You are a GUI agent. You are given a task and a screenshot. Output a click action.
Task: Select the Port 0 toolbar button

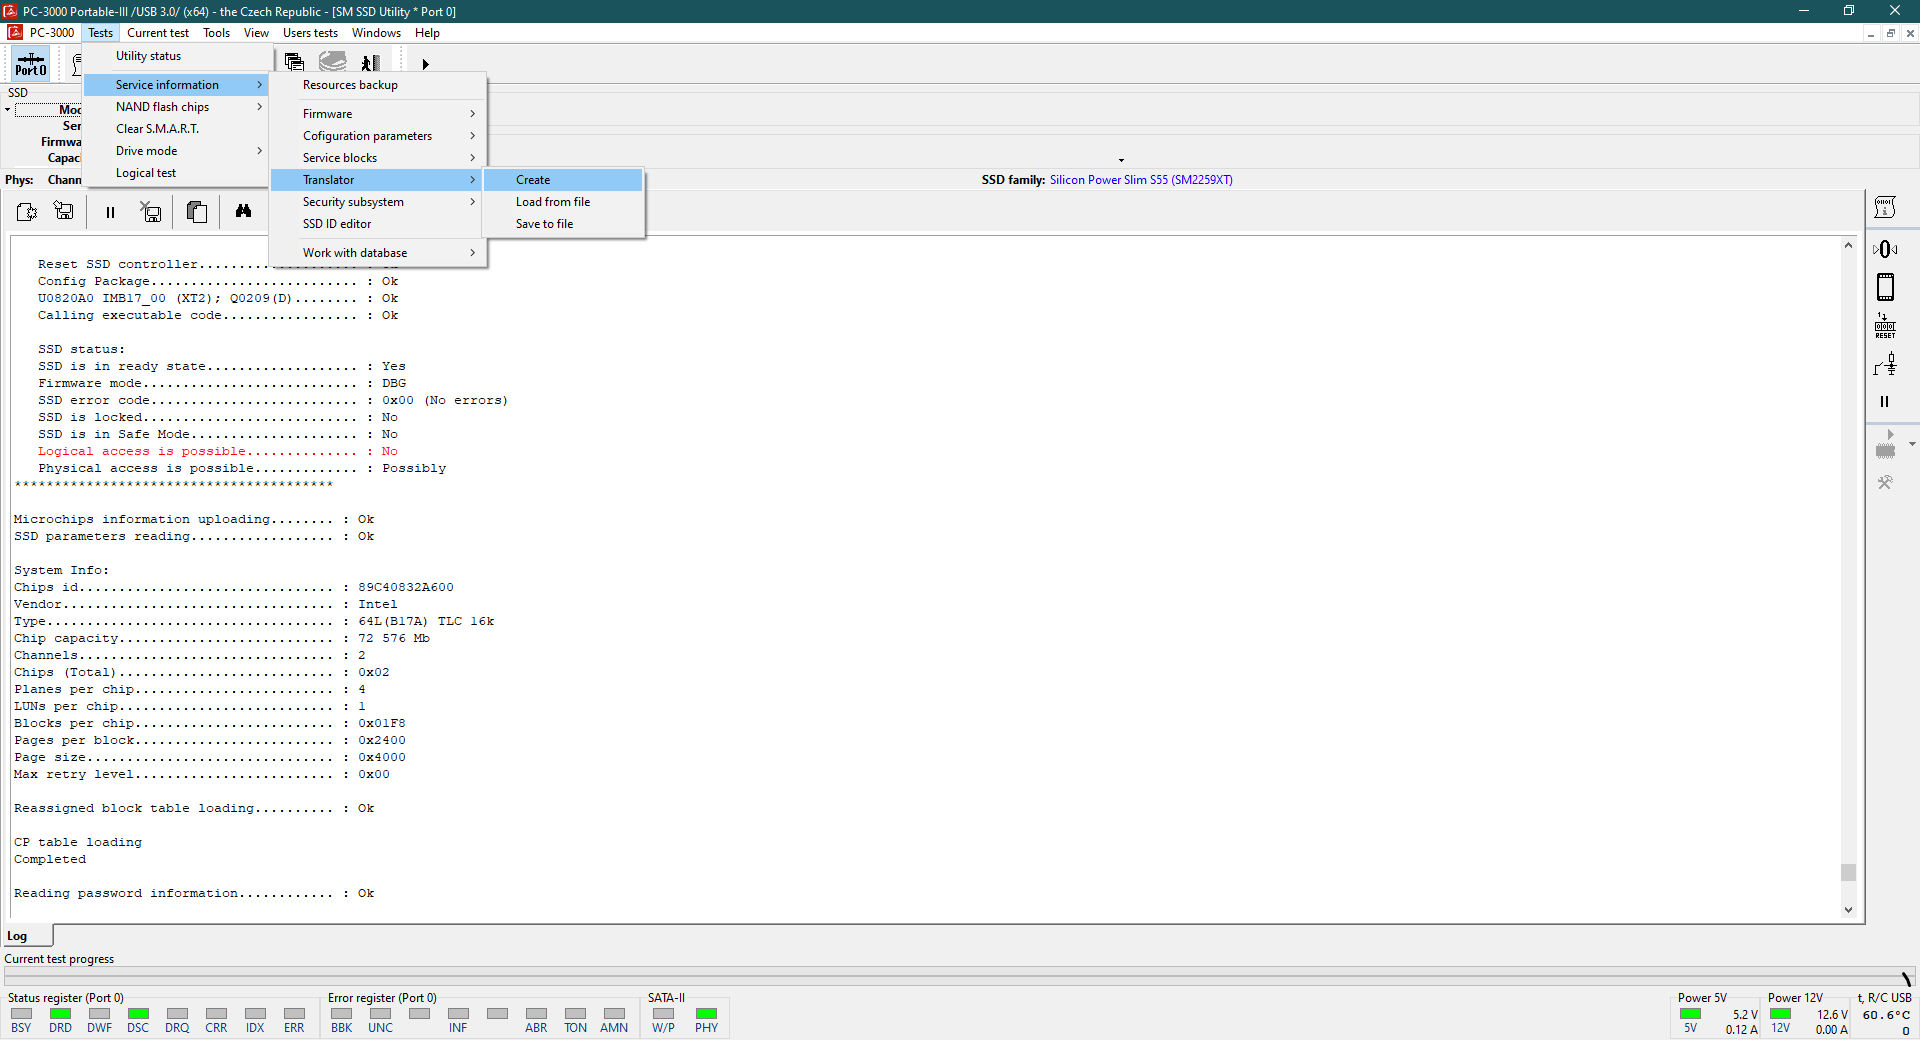pos(30,65)
